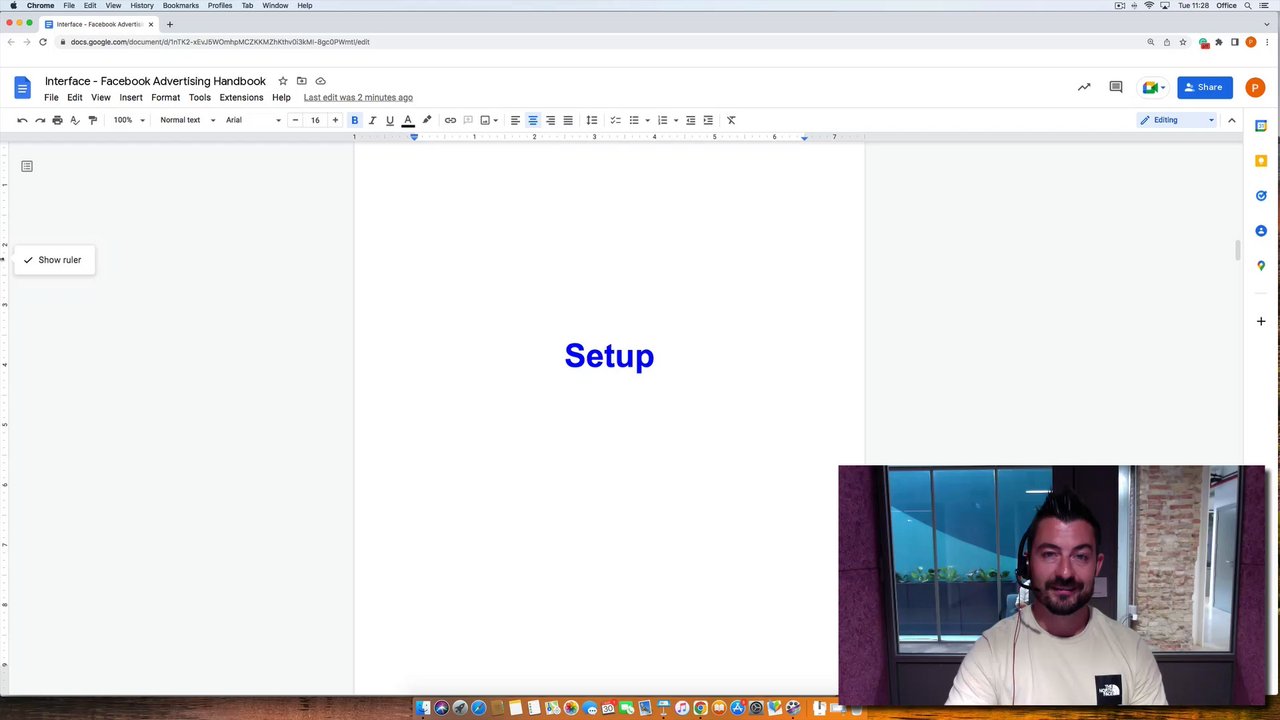Click the print icon
This screenshot has height=720, width=1280.
(x=57, y=120)
